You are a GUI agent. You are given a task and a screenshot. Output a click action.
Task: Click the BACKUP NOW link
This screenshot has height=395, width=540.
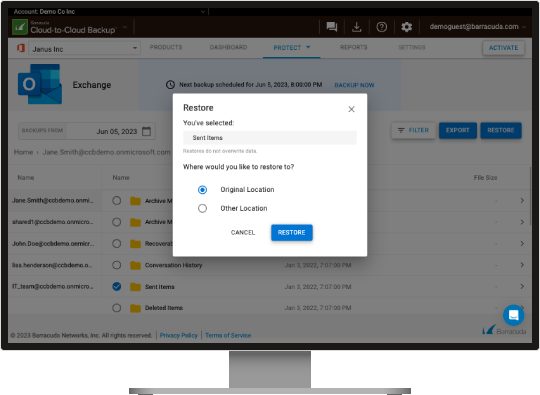click(x=354, y=85)
